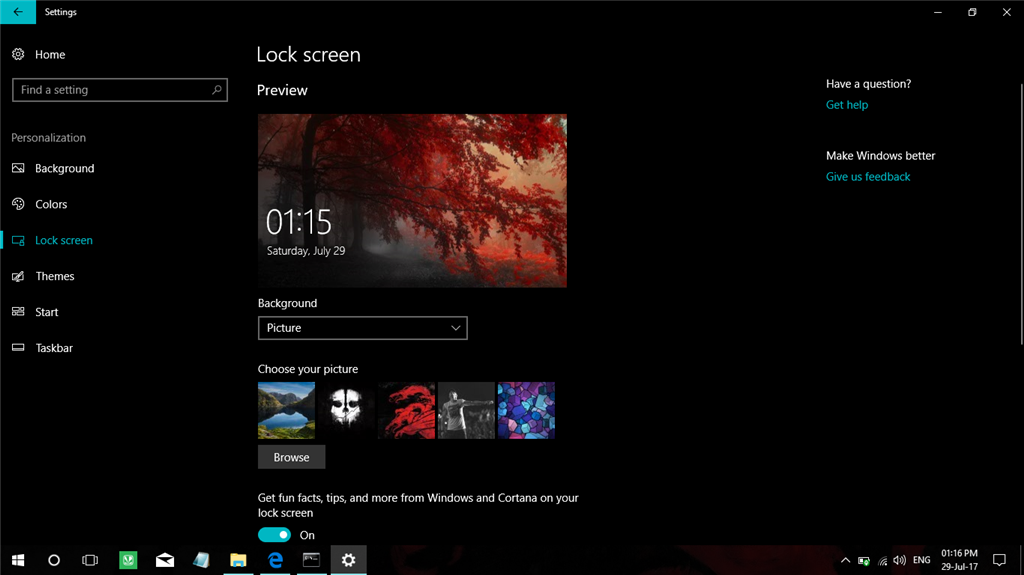Viewport: 1024px width, 575px height.
Task: Click the Taskbar icon in sidebar
Action: 18,348
